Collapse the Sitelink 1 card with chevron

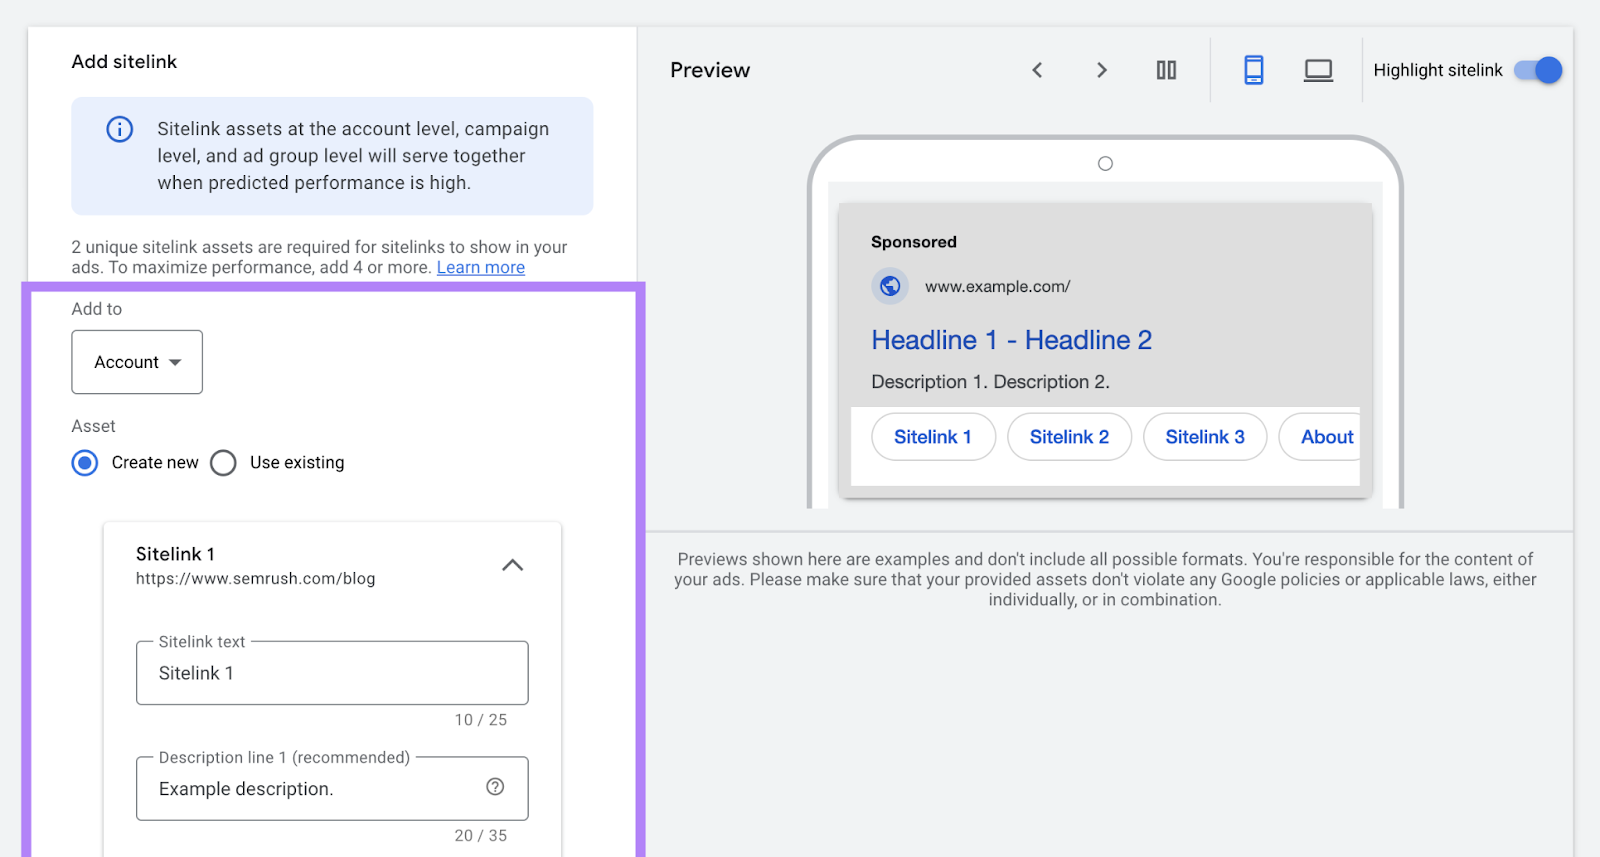pos(512,565)
